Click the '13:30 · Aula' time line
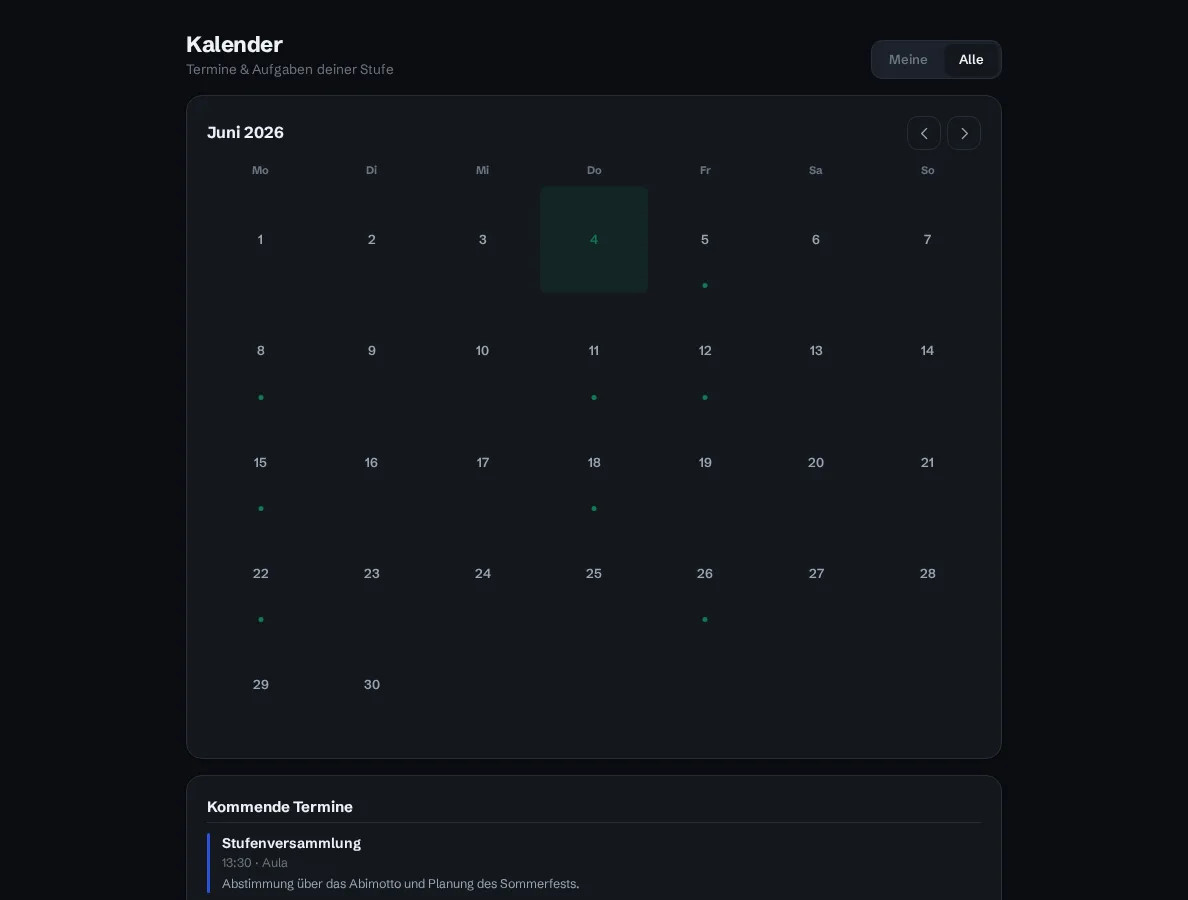This screenshot has width=1188, height=900. 255,863
